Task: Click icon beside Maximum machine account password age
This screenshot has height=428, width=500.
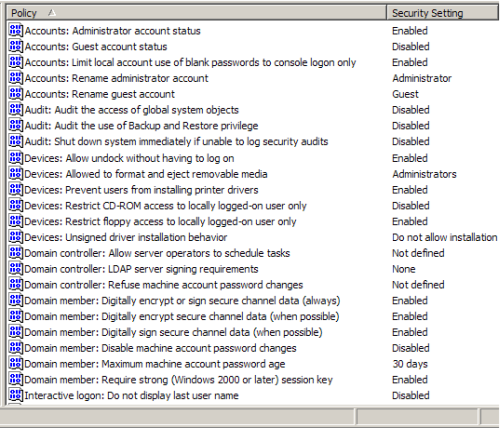Action: pos(16,364)
